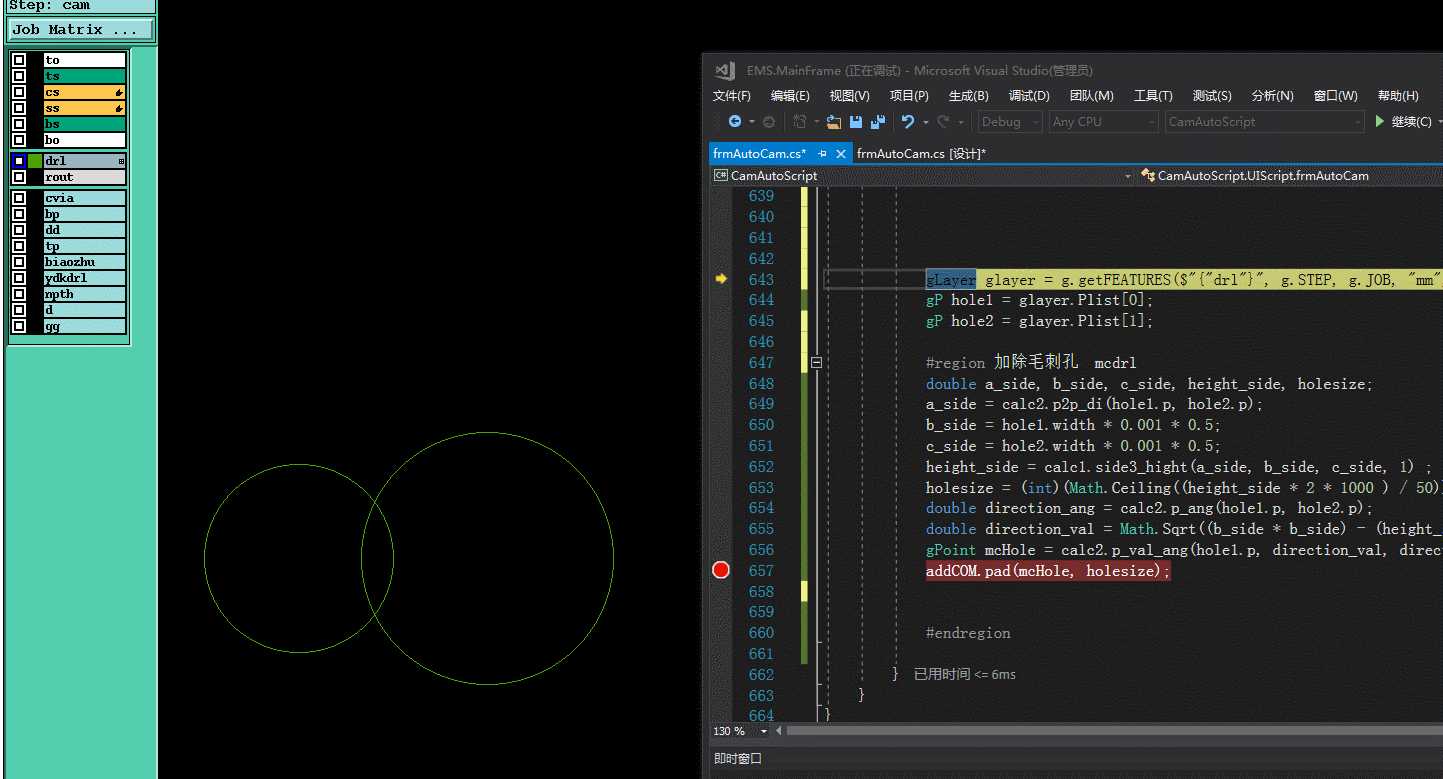Click the green Continue play icon
This screenshot has height=779, width=1443.
[1380, 122]
